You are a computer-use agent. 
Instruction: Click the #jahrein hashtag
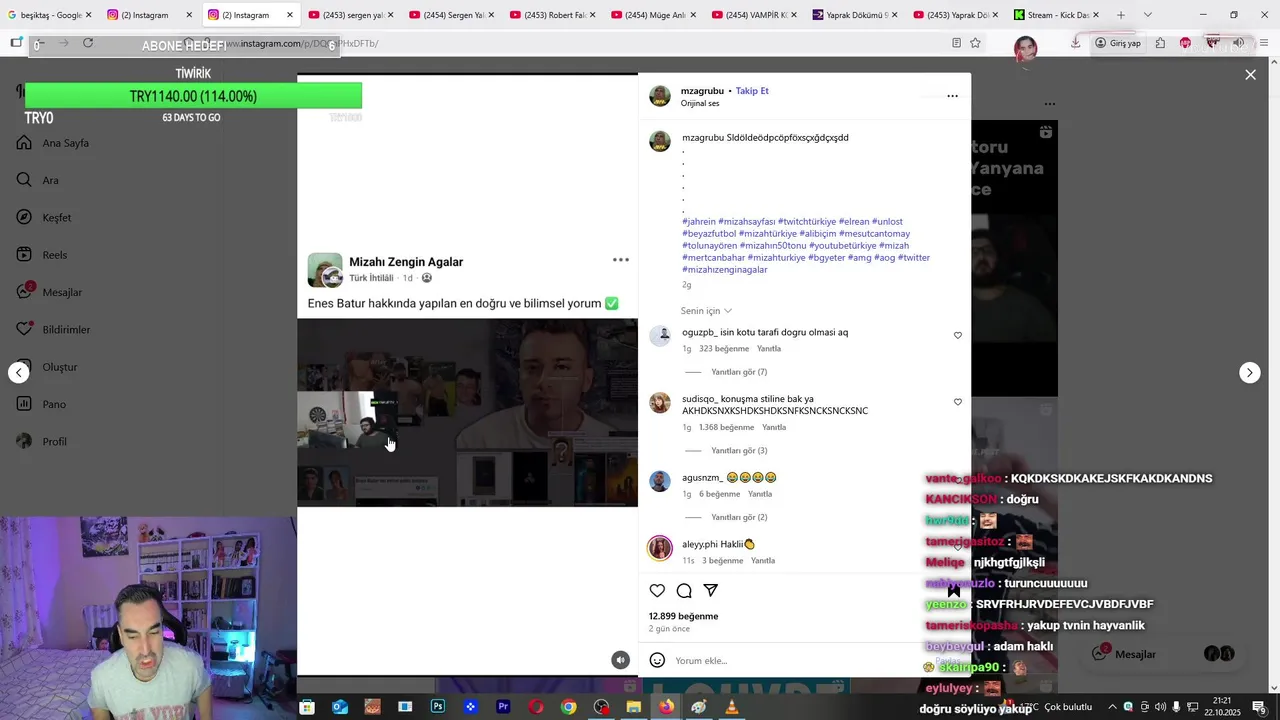coord(699,222)
